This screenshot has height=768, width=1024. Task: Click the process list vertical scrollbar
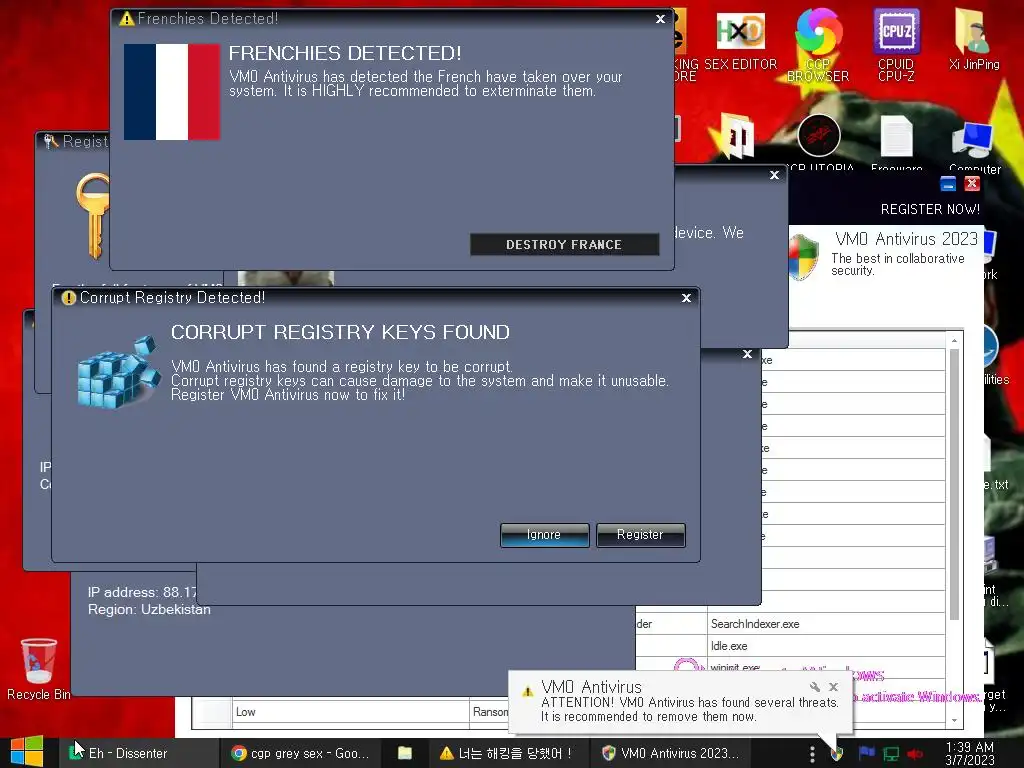pyautogui.click(x=954, y=483)
